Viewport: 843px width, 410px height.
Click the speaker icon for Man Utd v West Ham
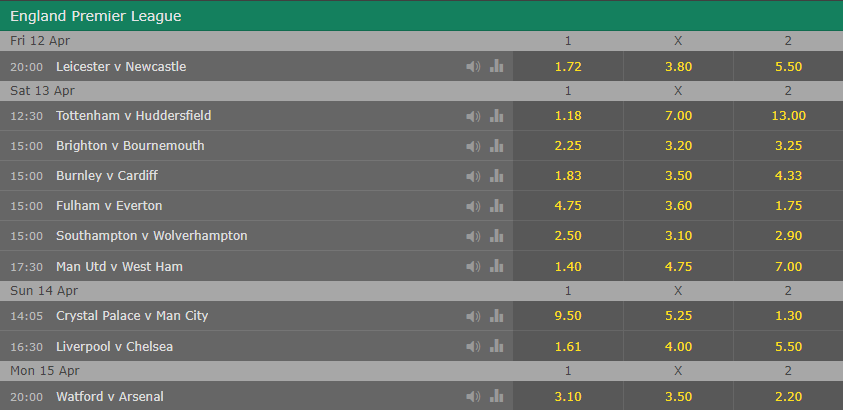[473, 266]
